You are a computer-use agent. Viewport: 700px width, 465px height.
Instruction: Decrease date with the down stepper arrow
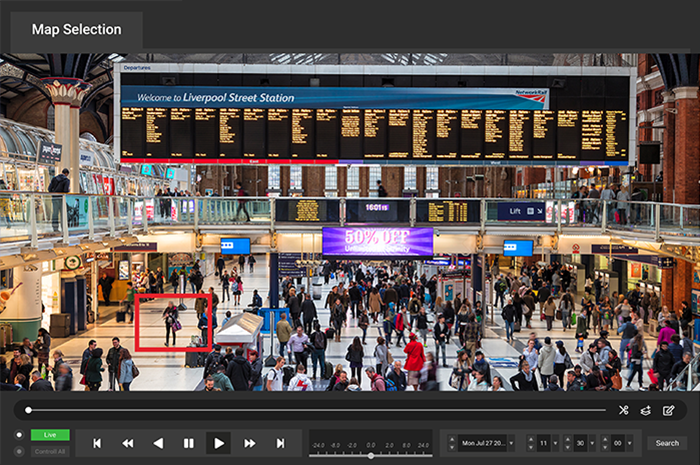pos(452,447)
